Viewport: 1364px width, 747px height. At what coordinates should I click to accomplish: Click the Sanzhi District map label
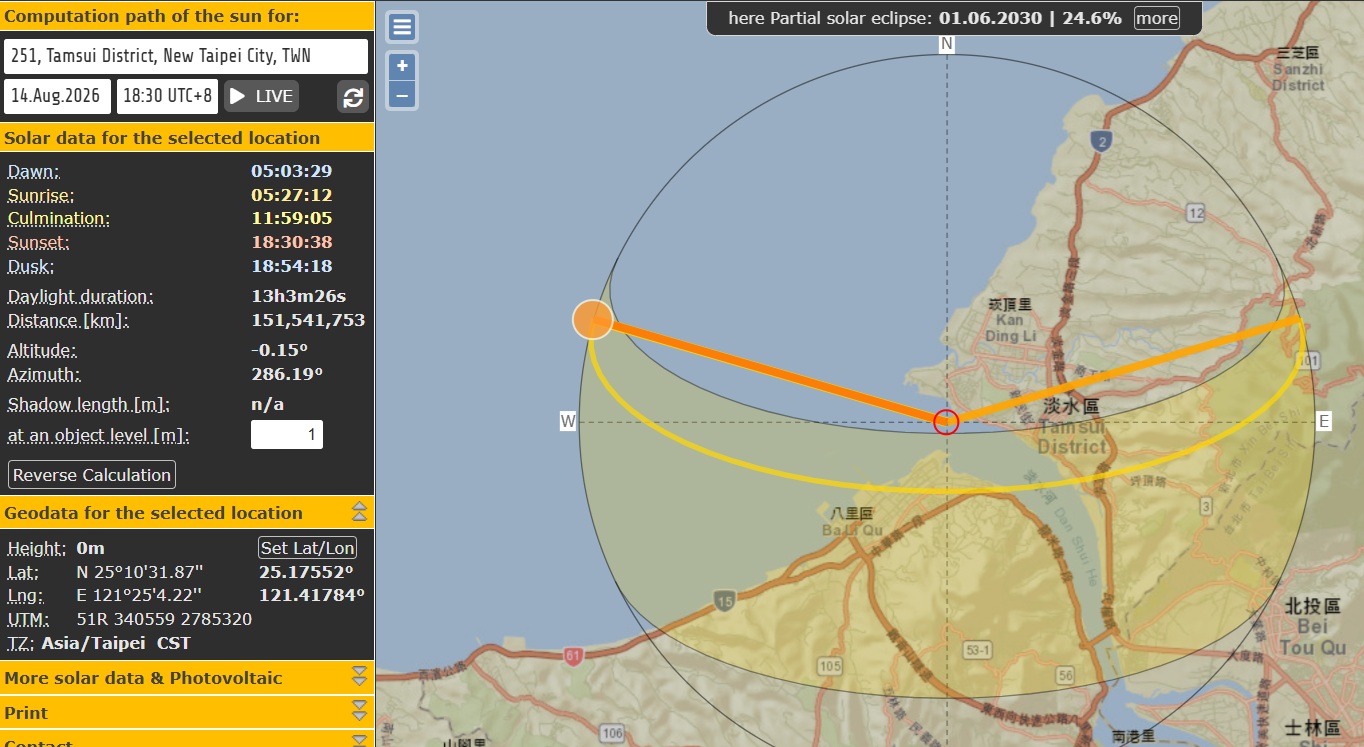coord(1298,68)
